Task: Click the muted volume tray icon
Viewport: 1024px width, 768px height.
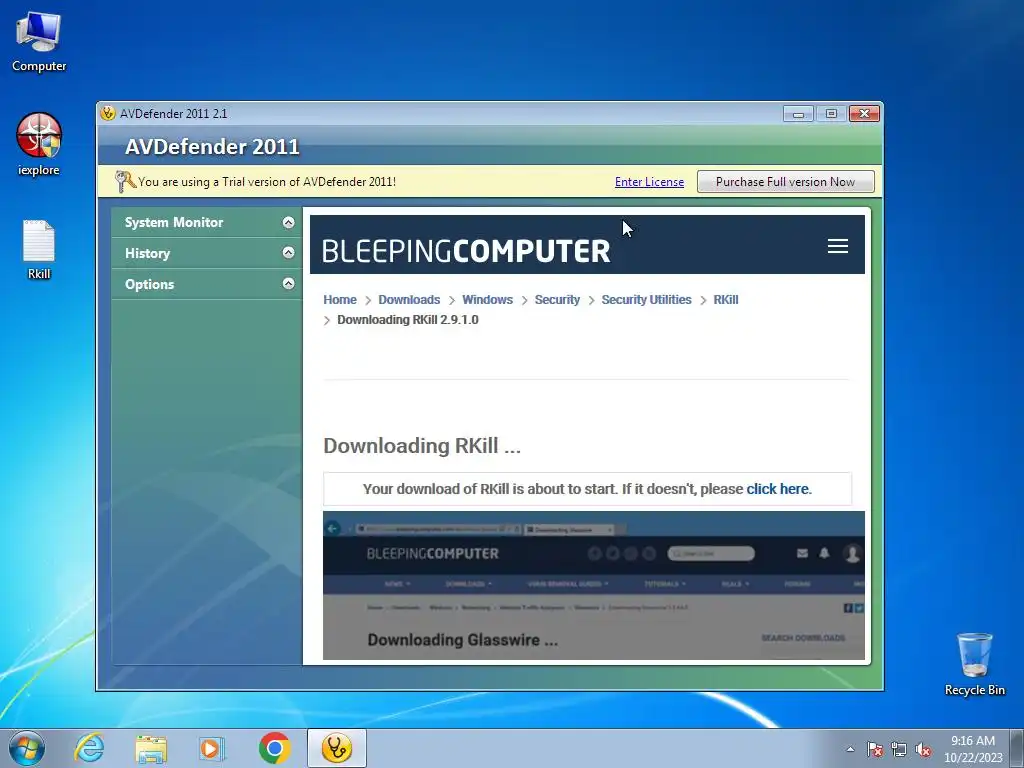Action: pos(923,749)
